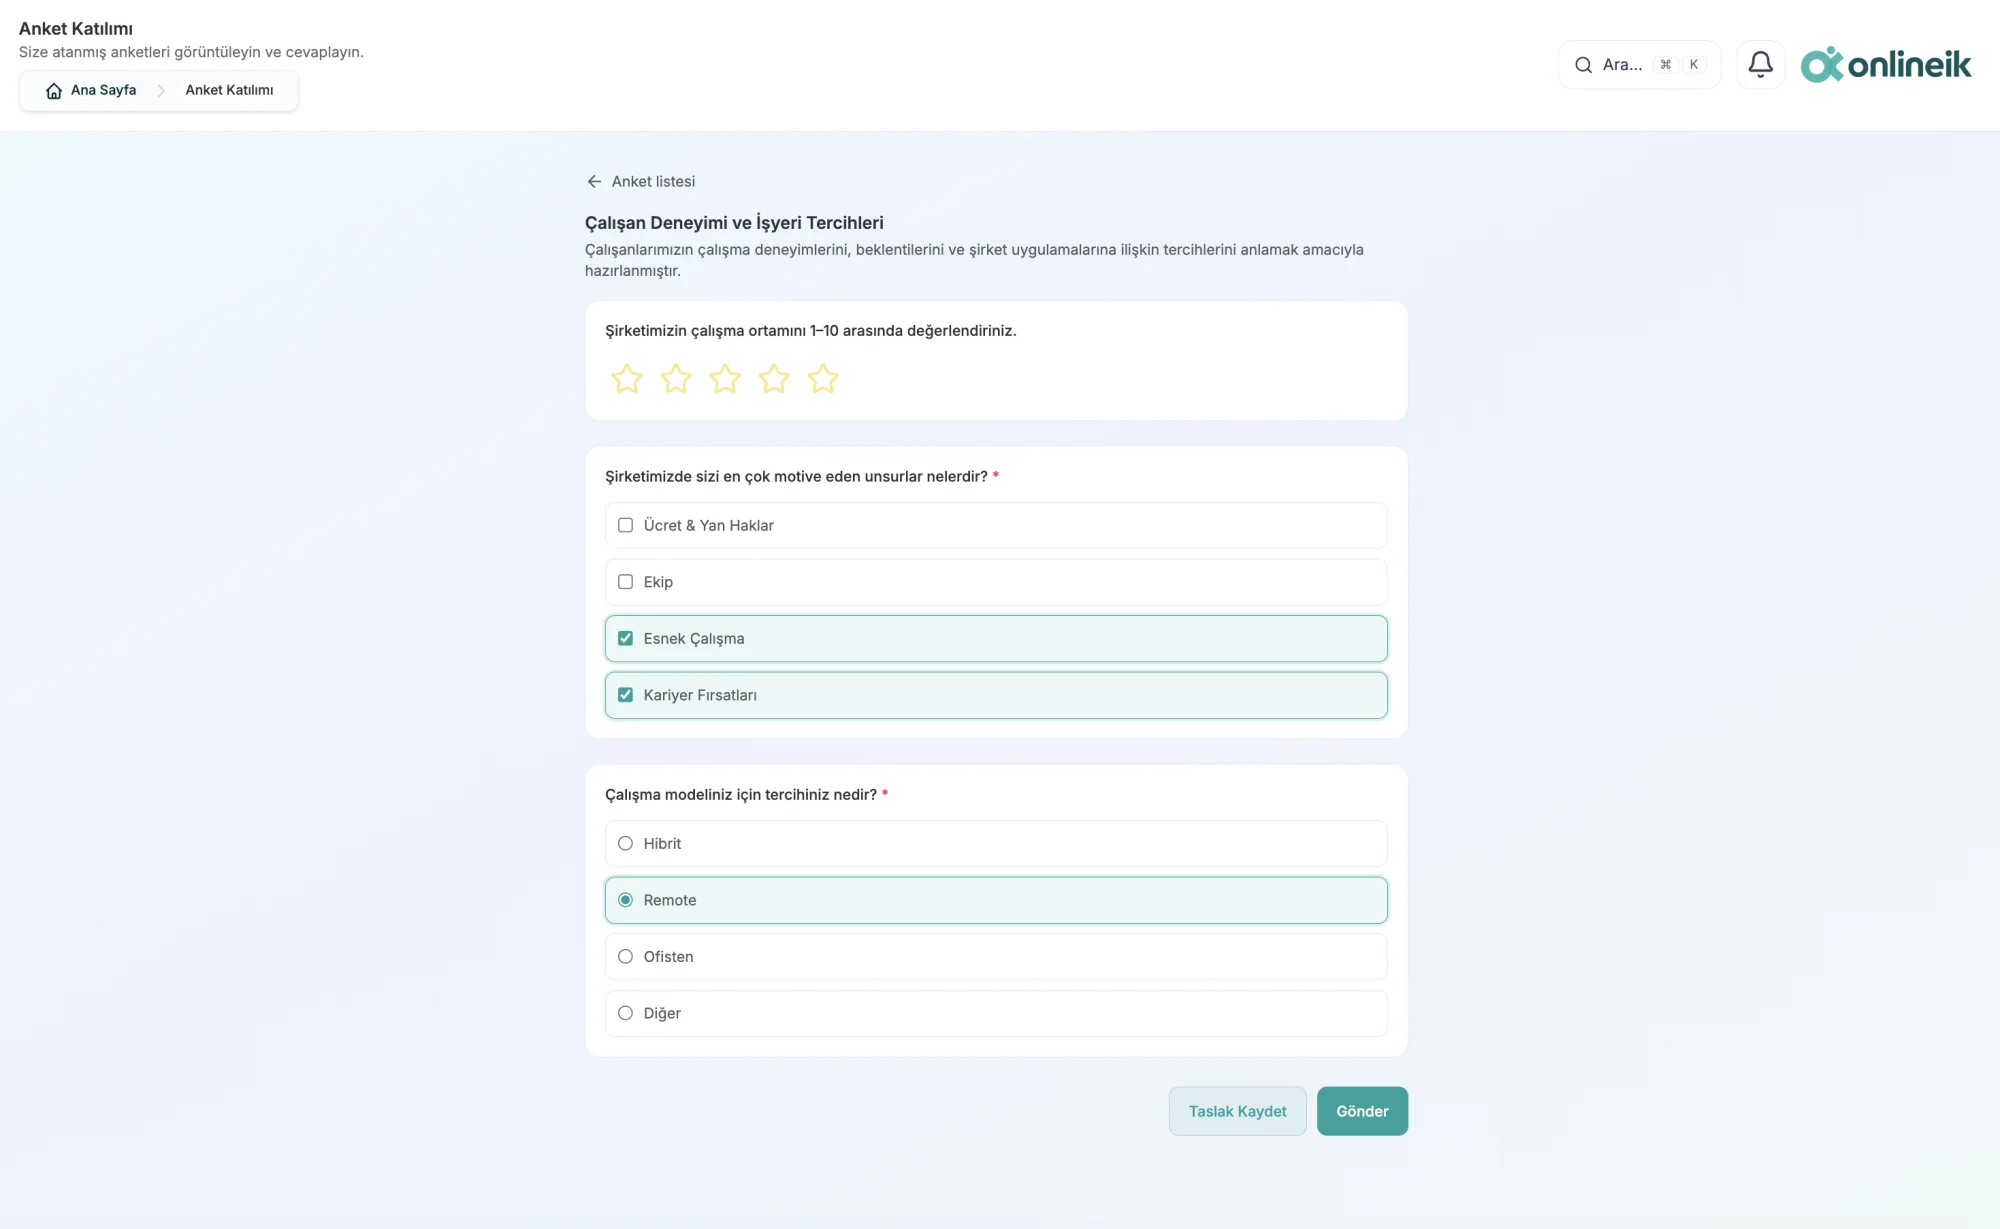Click the home icon in breadcrumb
This screenshot has width=2000, height=1229.
pos(54,91)
